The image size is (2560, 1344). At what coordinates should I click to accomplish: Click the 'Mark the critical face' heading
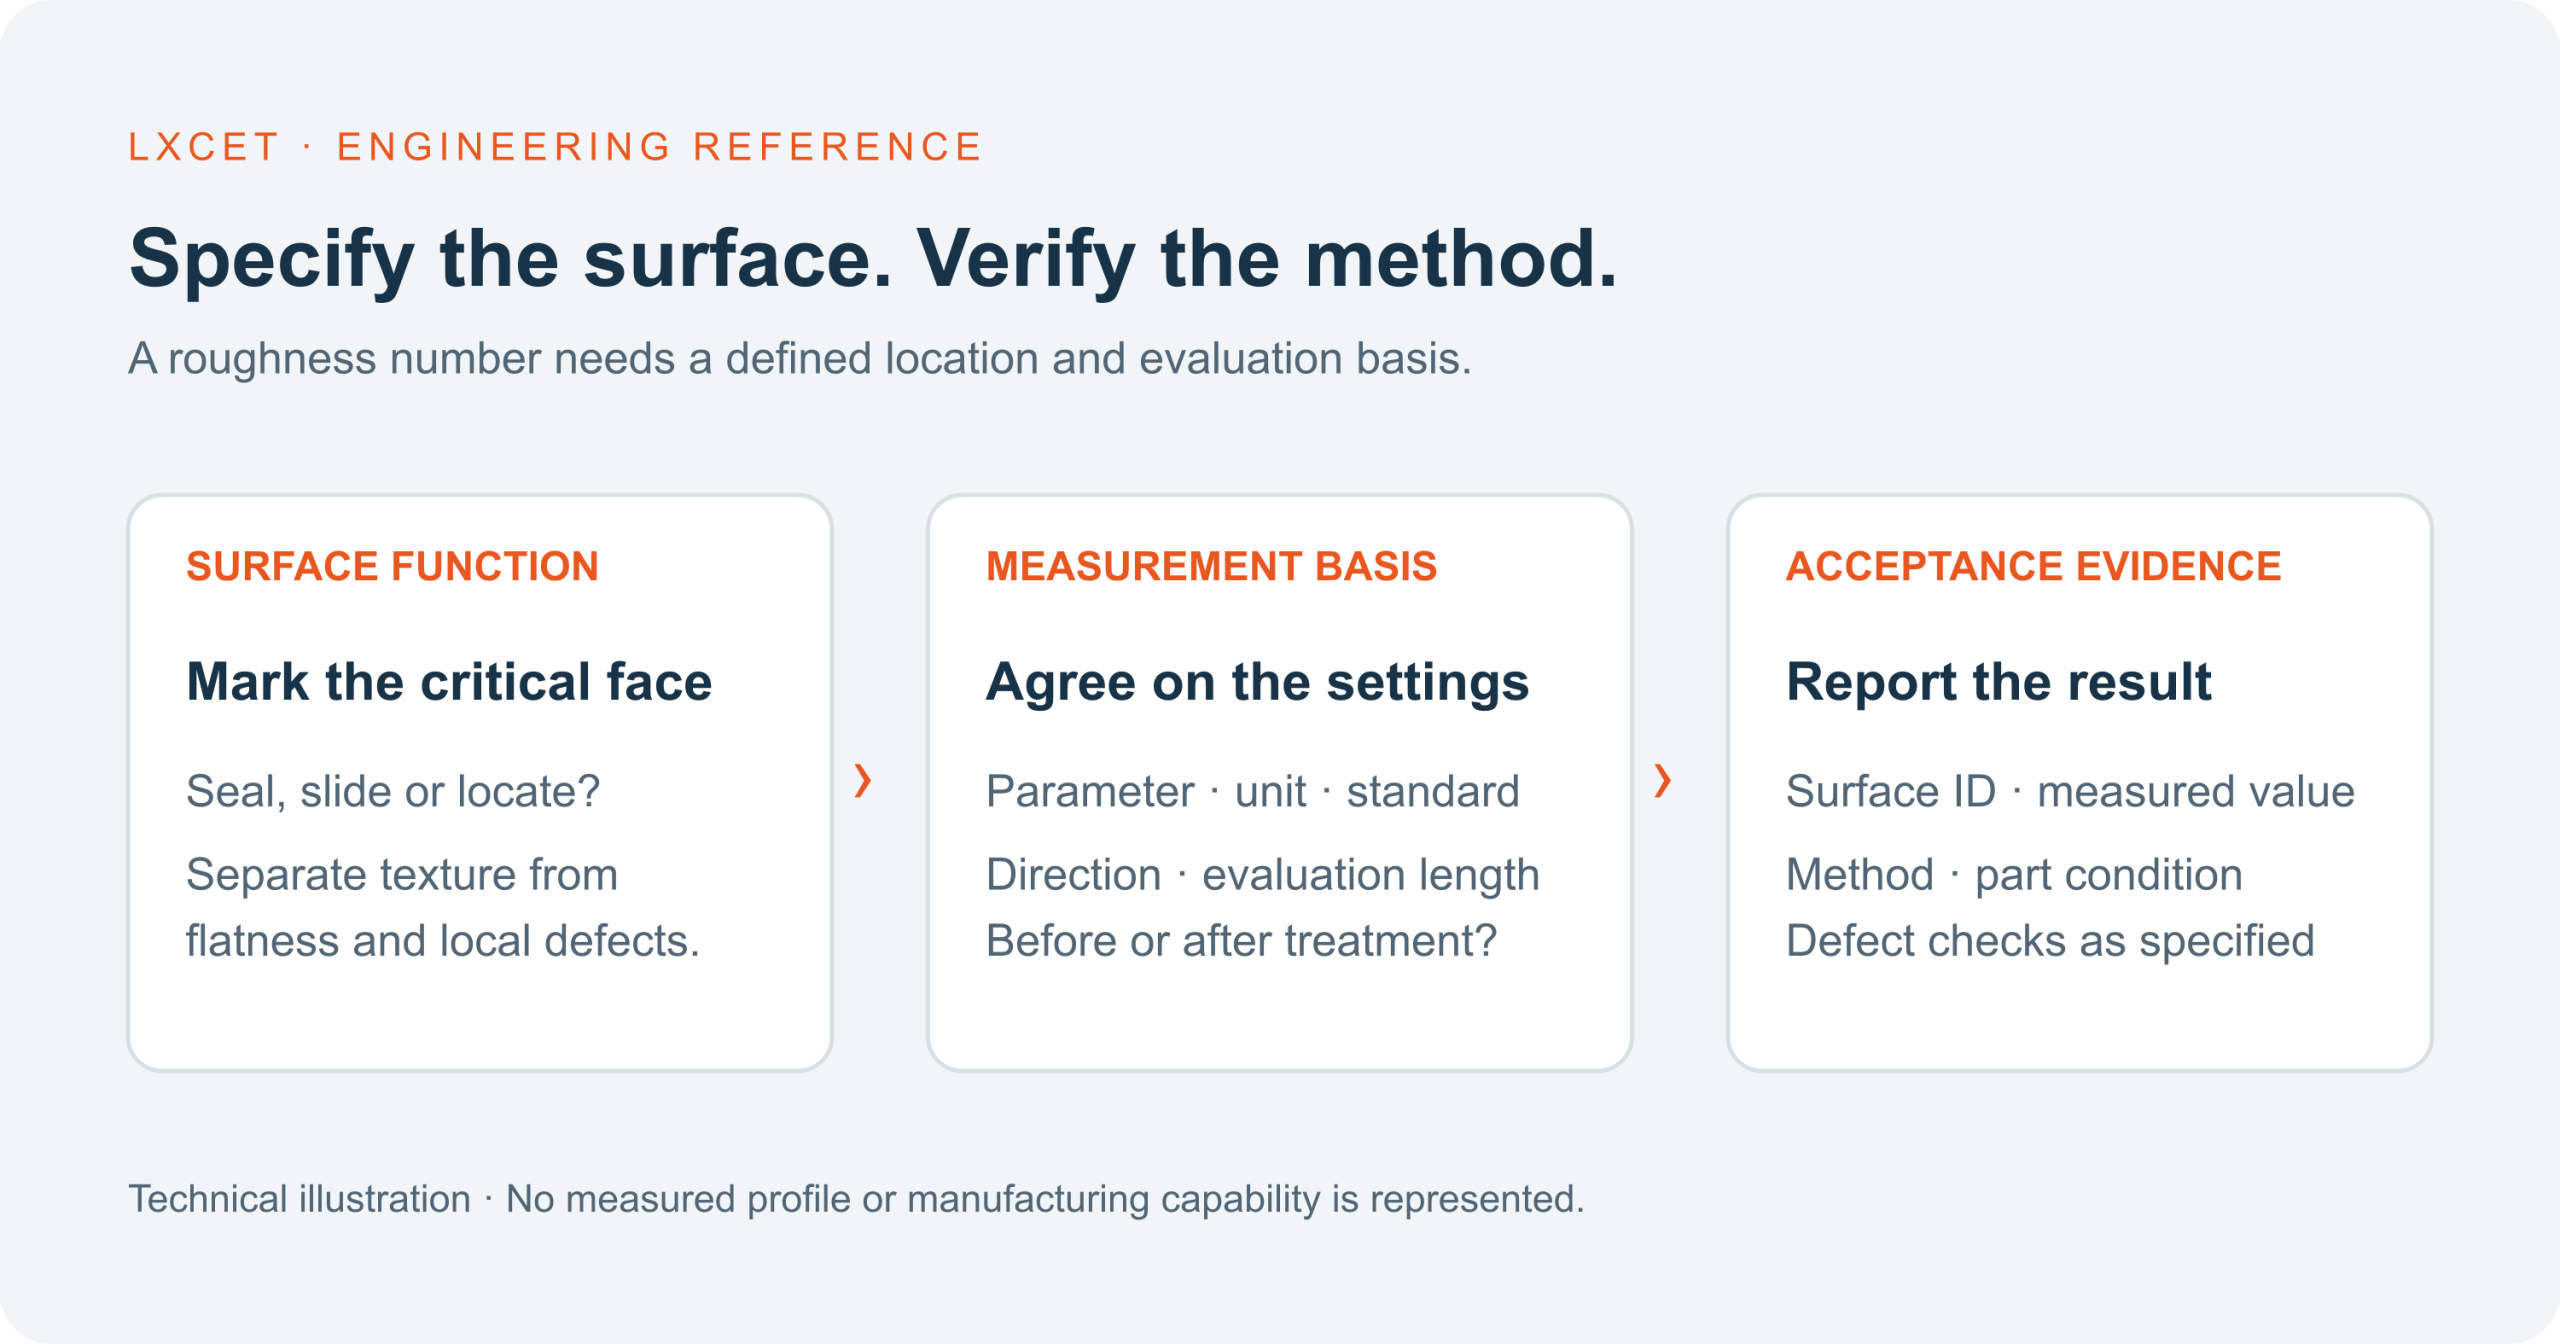click(x=449, y=682)
